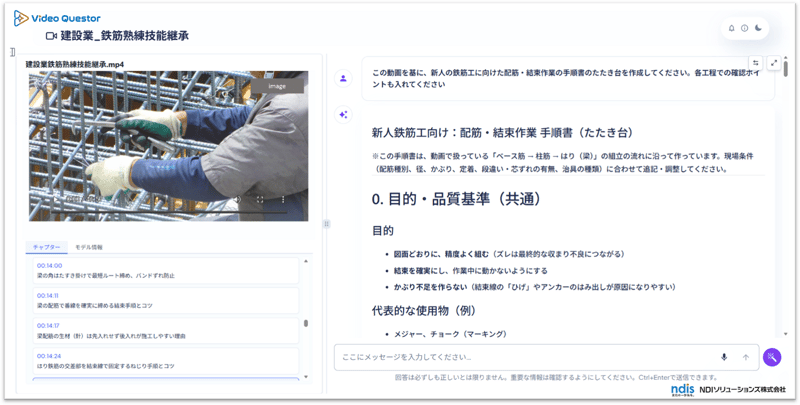Click the chat scrollbar down arrow
The image size is (800, 405).
(785, 334)
